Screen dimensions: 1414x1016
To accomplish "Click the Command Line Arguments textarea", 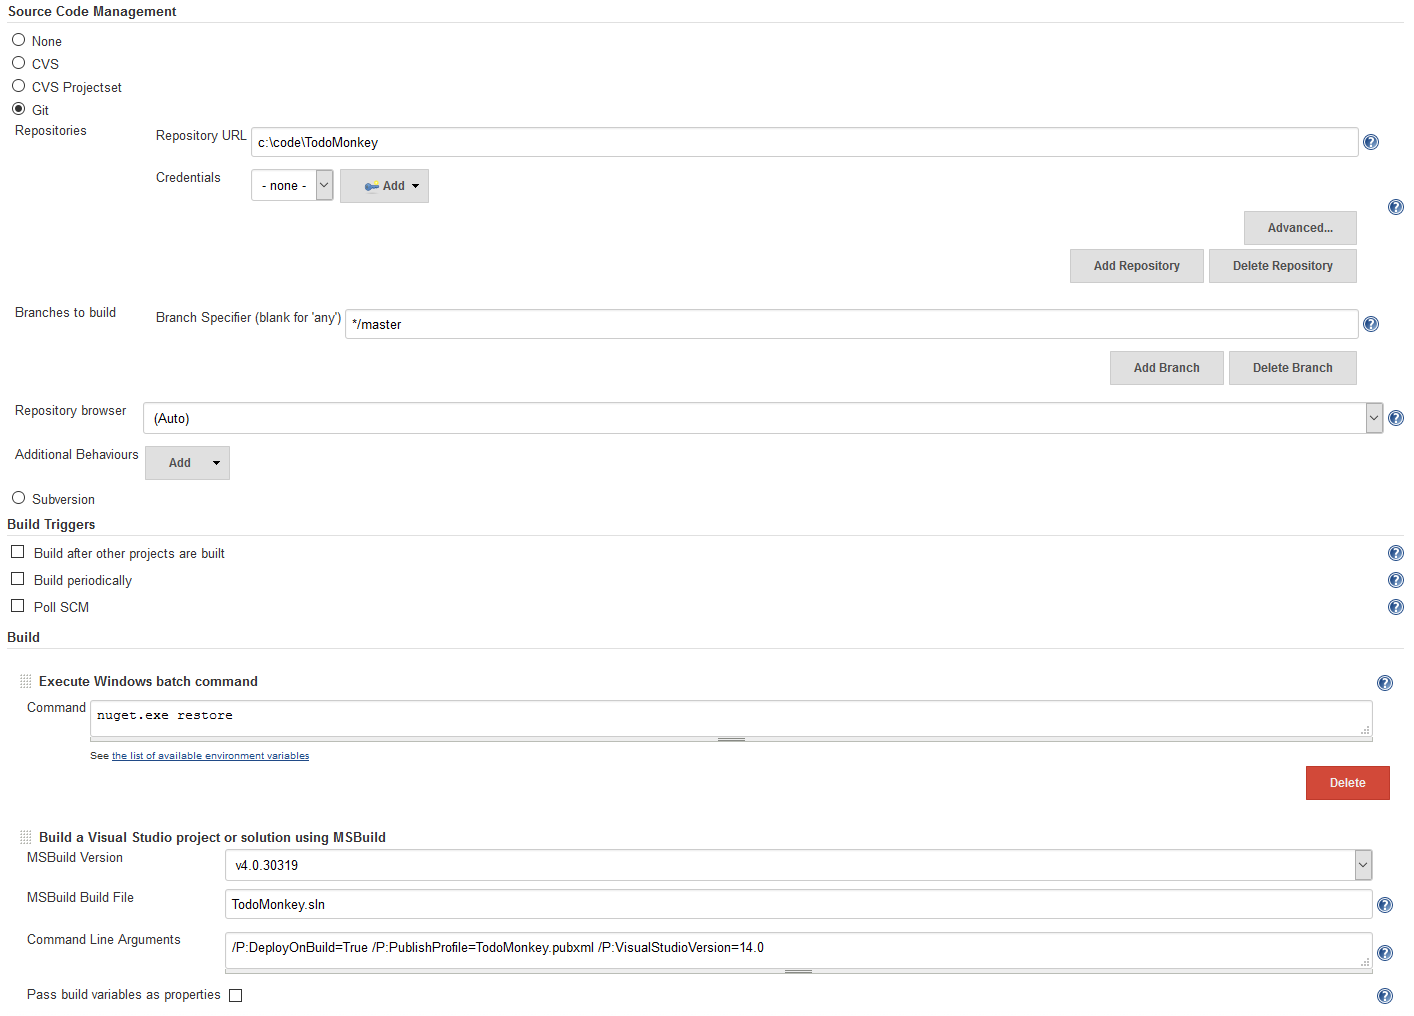I will coord(798,950).
